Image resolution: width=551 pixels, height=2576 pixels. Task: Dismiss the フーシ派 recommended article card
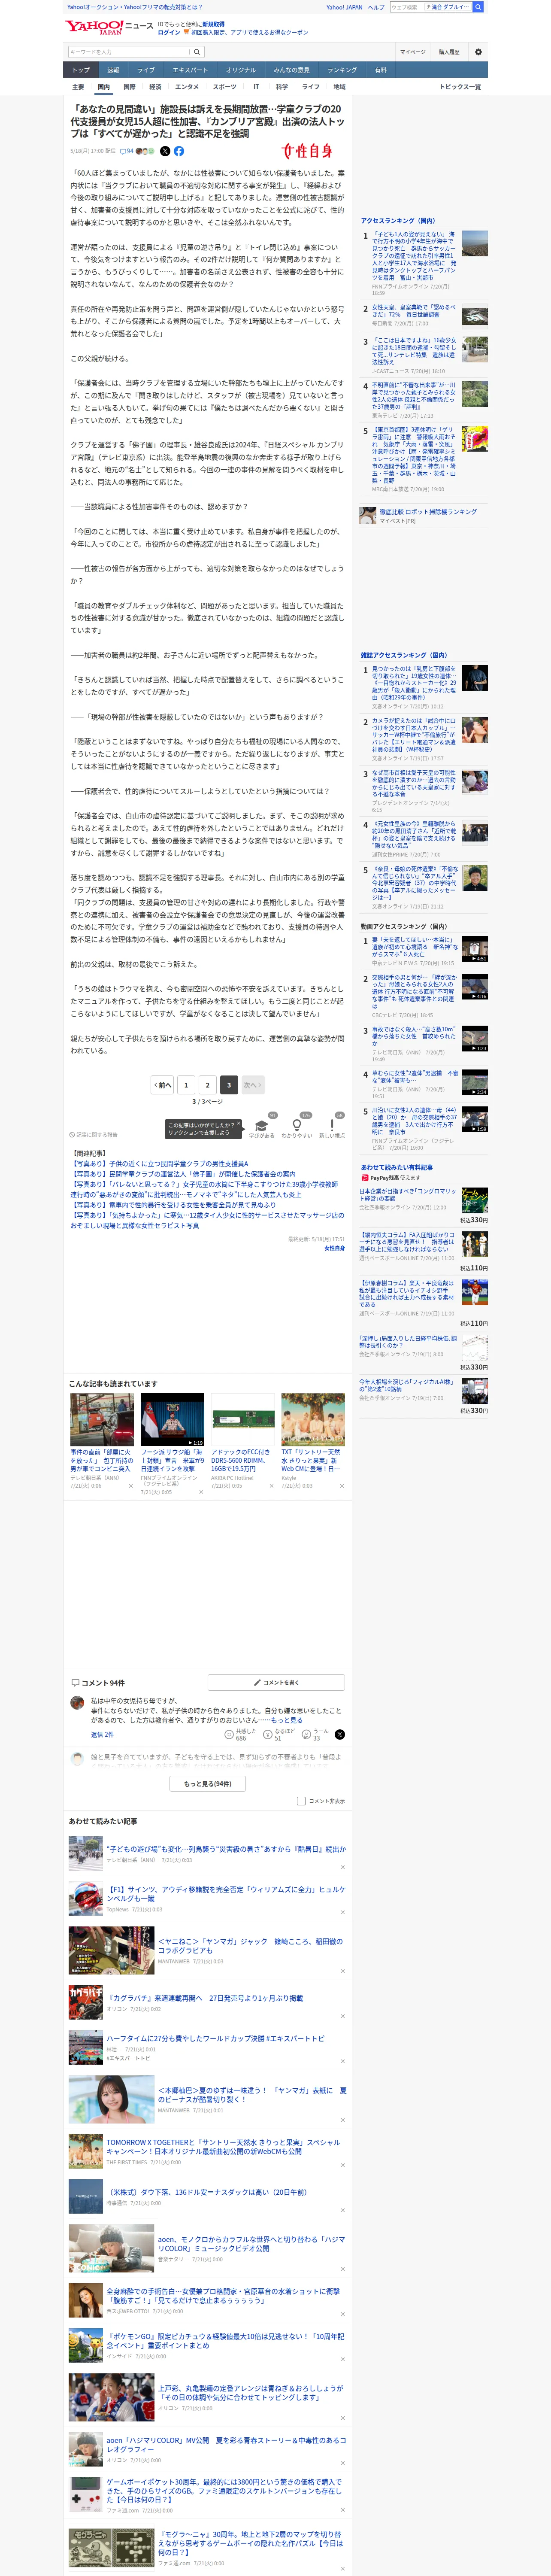click(x=200, y=1492)
